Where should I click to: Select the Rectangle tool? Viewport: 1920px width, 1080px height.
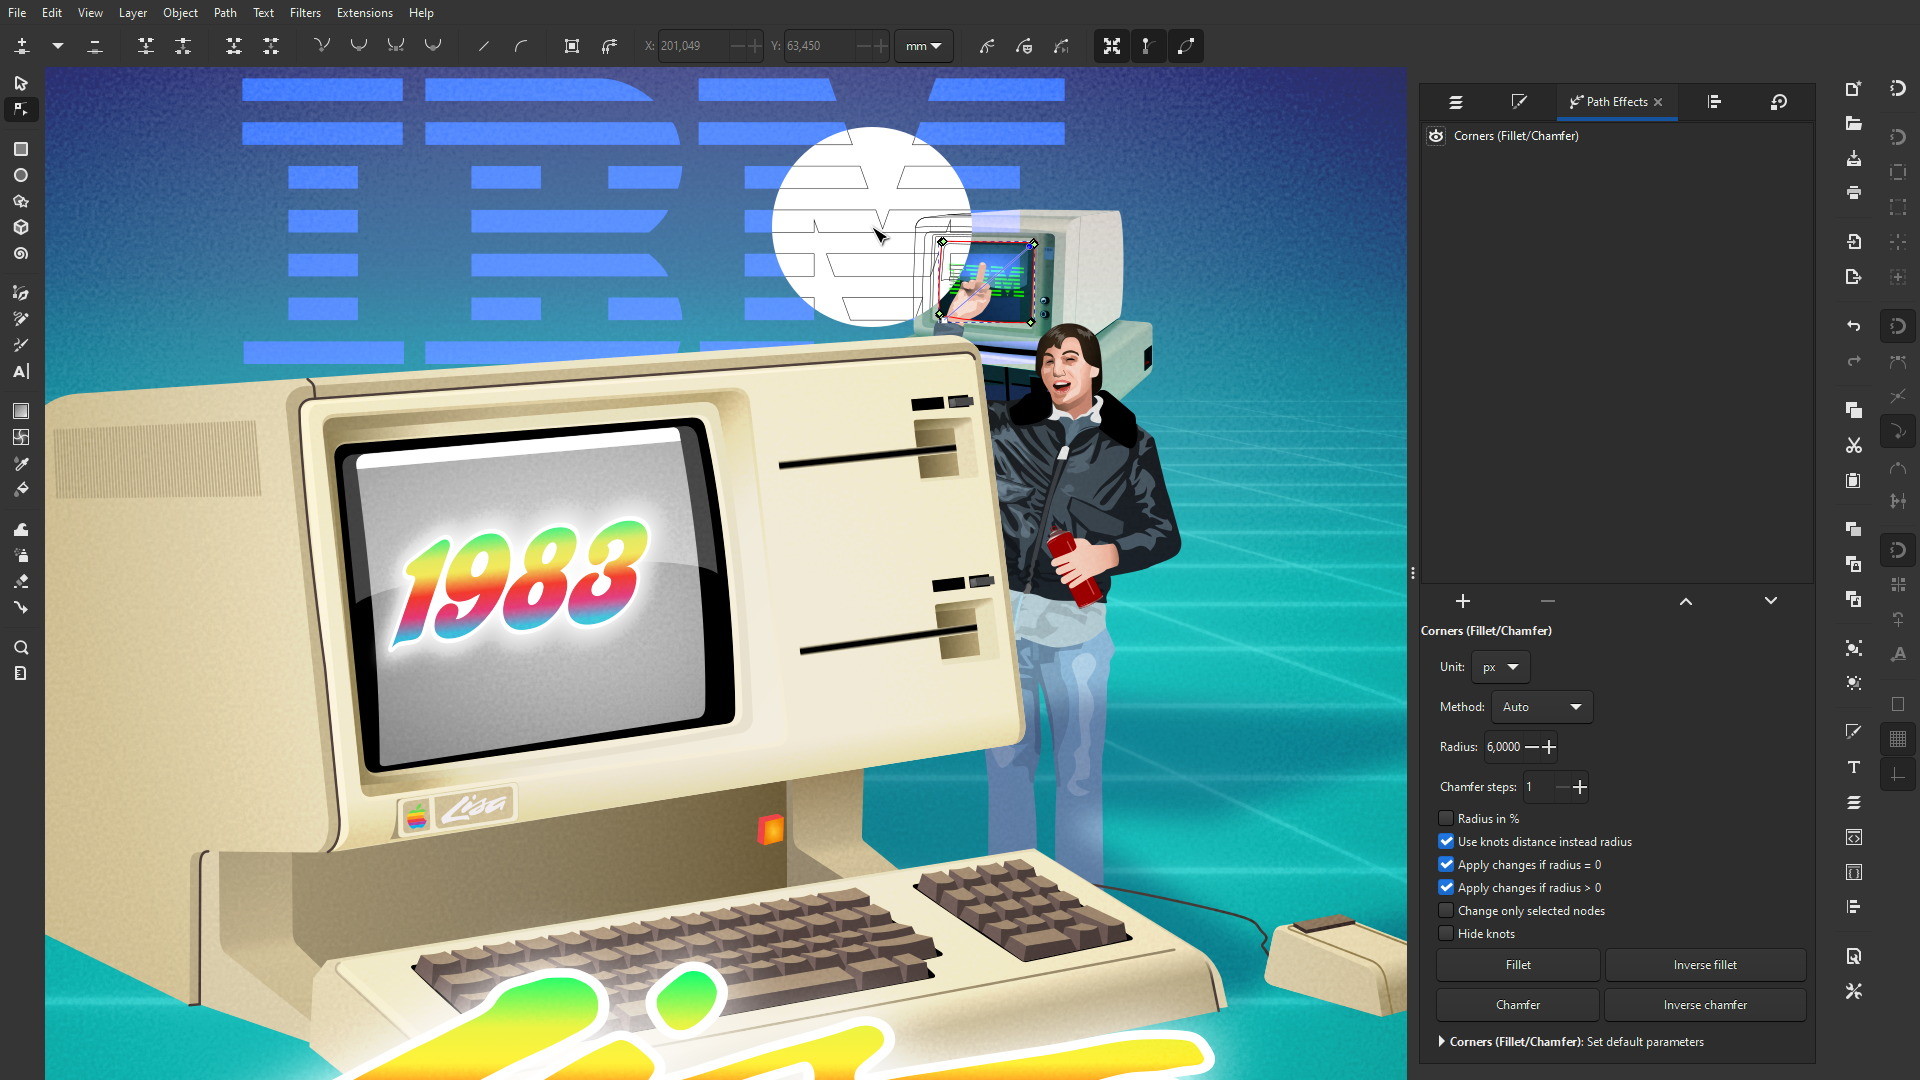[x=20, y=149]
